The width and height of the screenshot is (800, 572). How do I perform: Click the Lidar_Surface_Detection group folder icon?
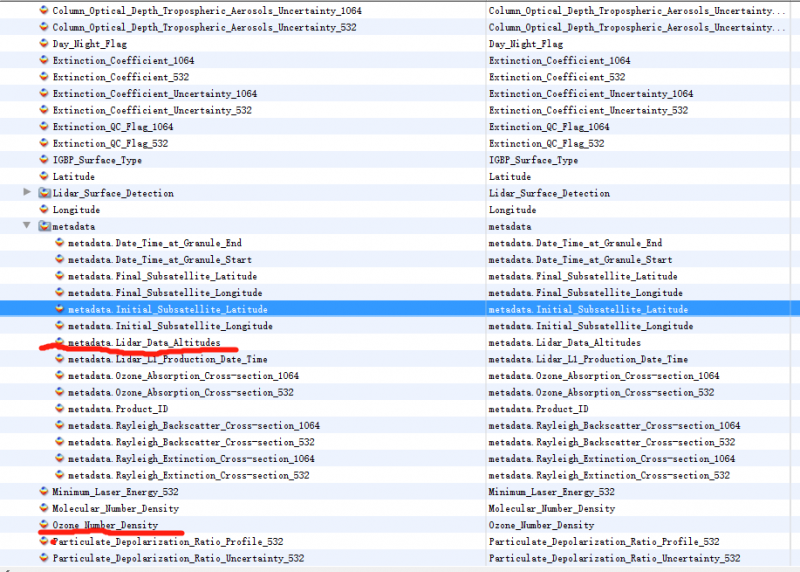tap(44, 193)
